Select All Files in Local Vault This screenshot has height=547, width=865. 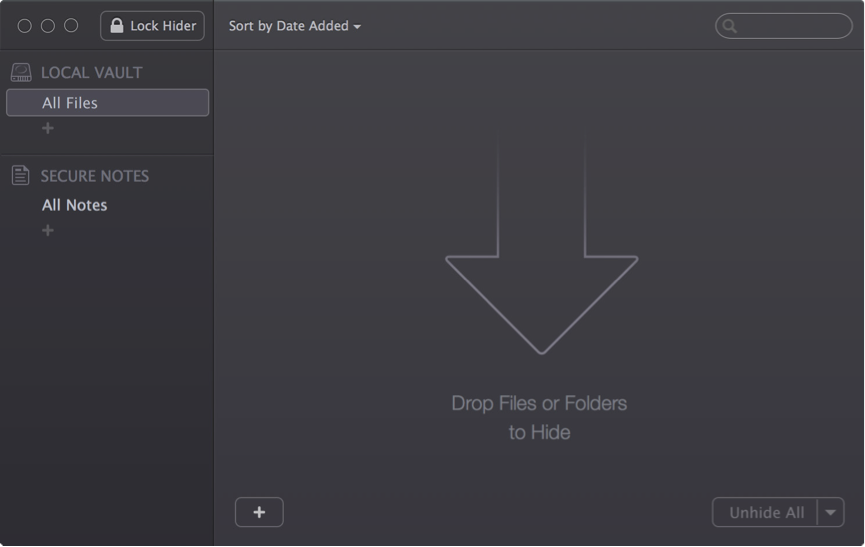108,103
